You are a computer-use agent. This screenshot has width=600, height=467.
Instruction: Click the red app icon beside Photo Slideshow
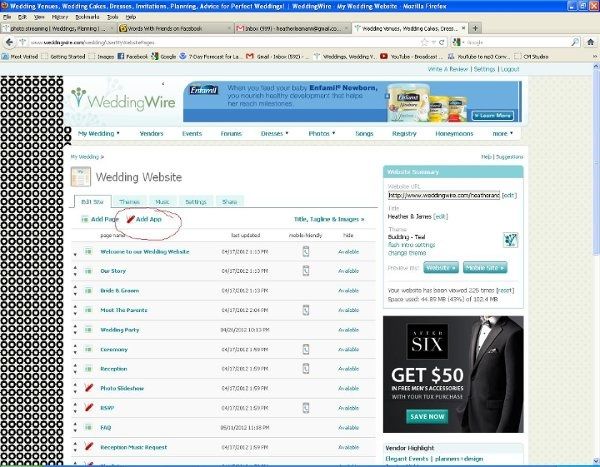pyautogui.click(x=88, y=387)
